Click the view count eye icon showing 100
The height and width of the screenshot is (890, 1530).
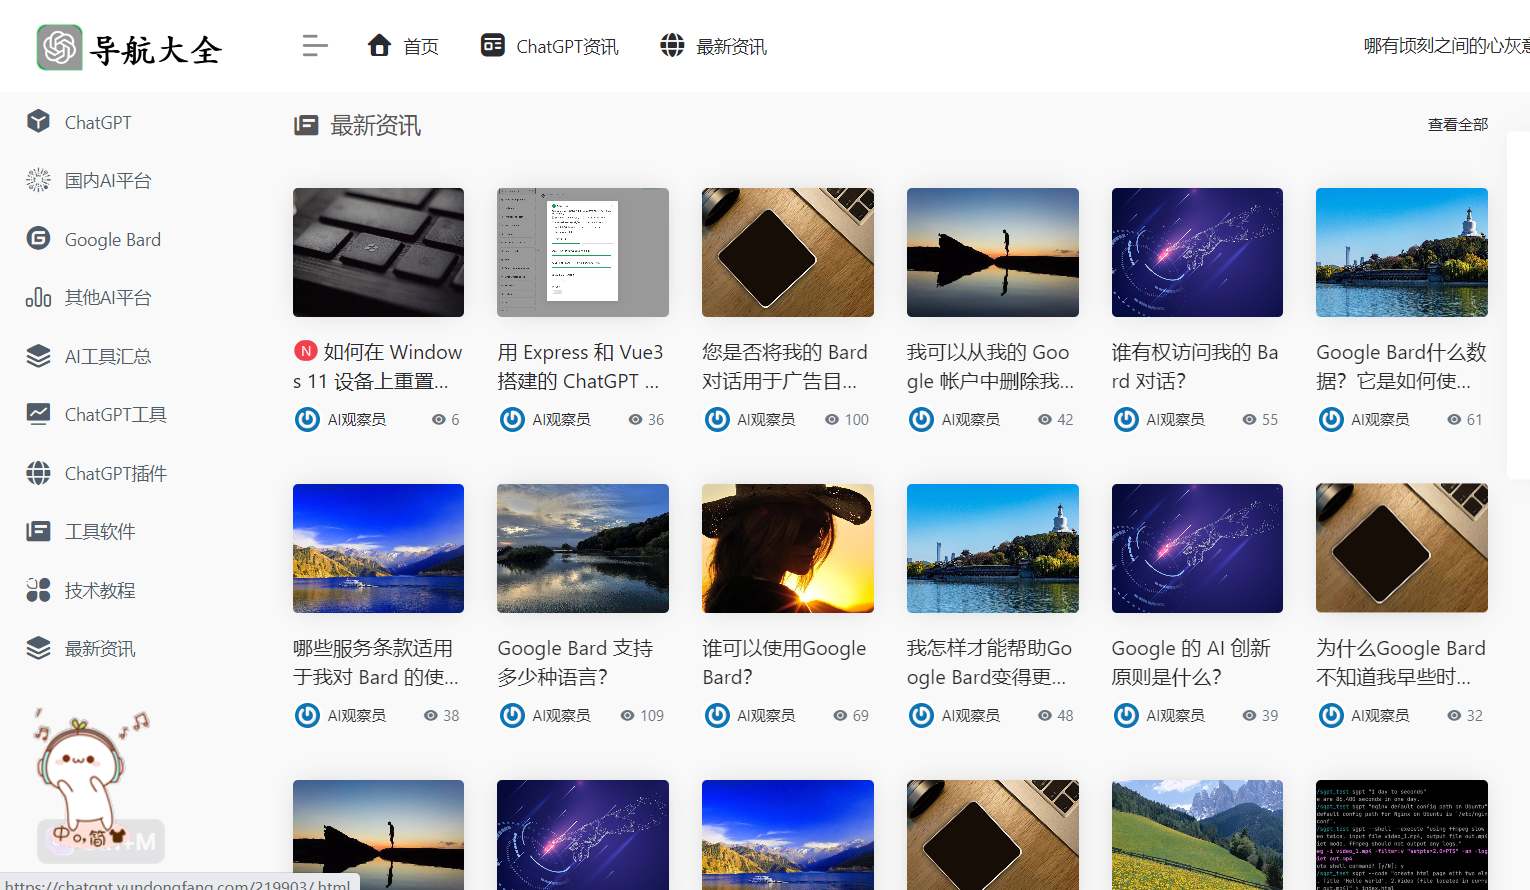point(832,420)
